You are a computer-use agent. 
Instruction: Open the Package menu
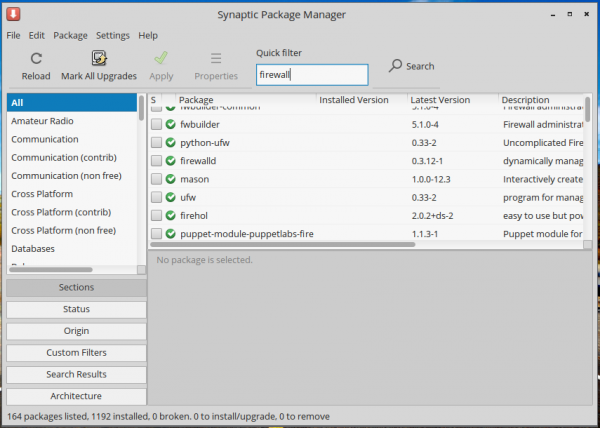click(x=70, y=36)
